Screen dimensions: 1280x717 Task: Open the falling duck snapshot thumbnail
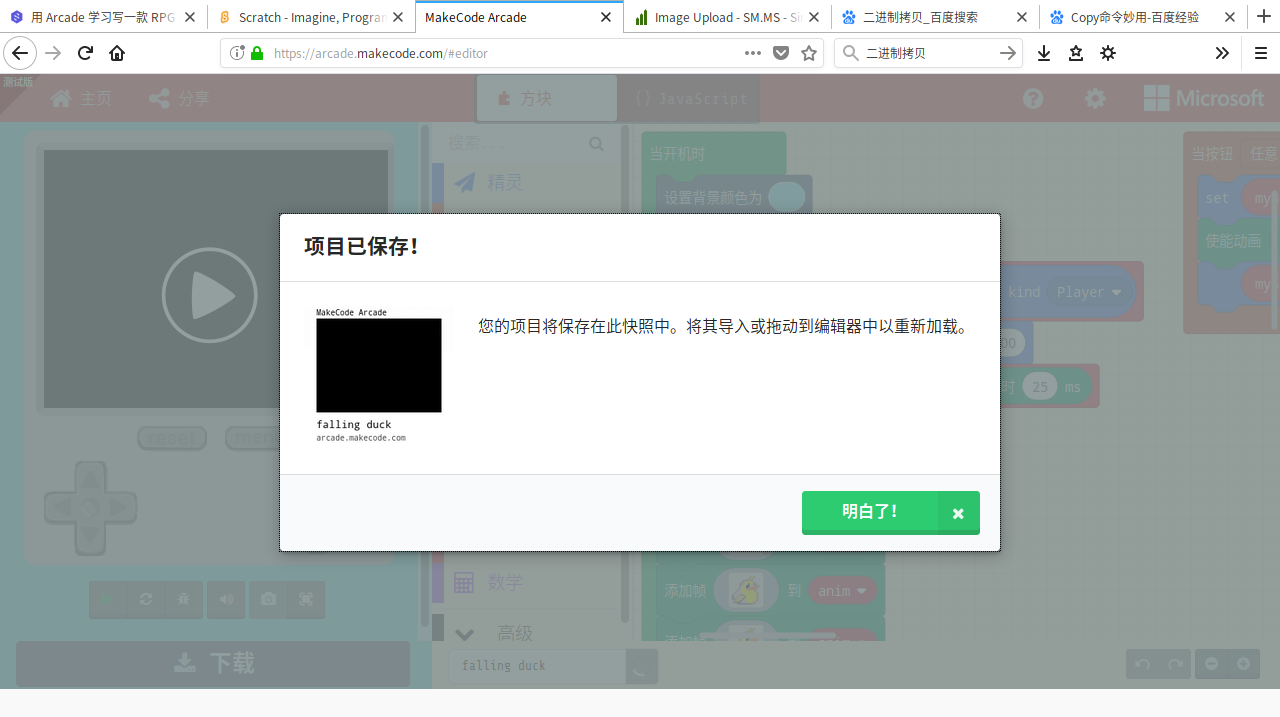pyautogui.click(x=379, y=375)
